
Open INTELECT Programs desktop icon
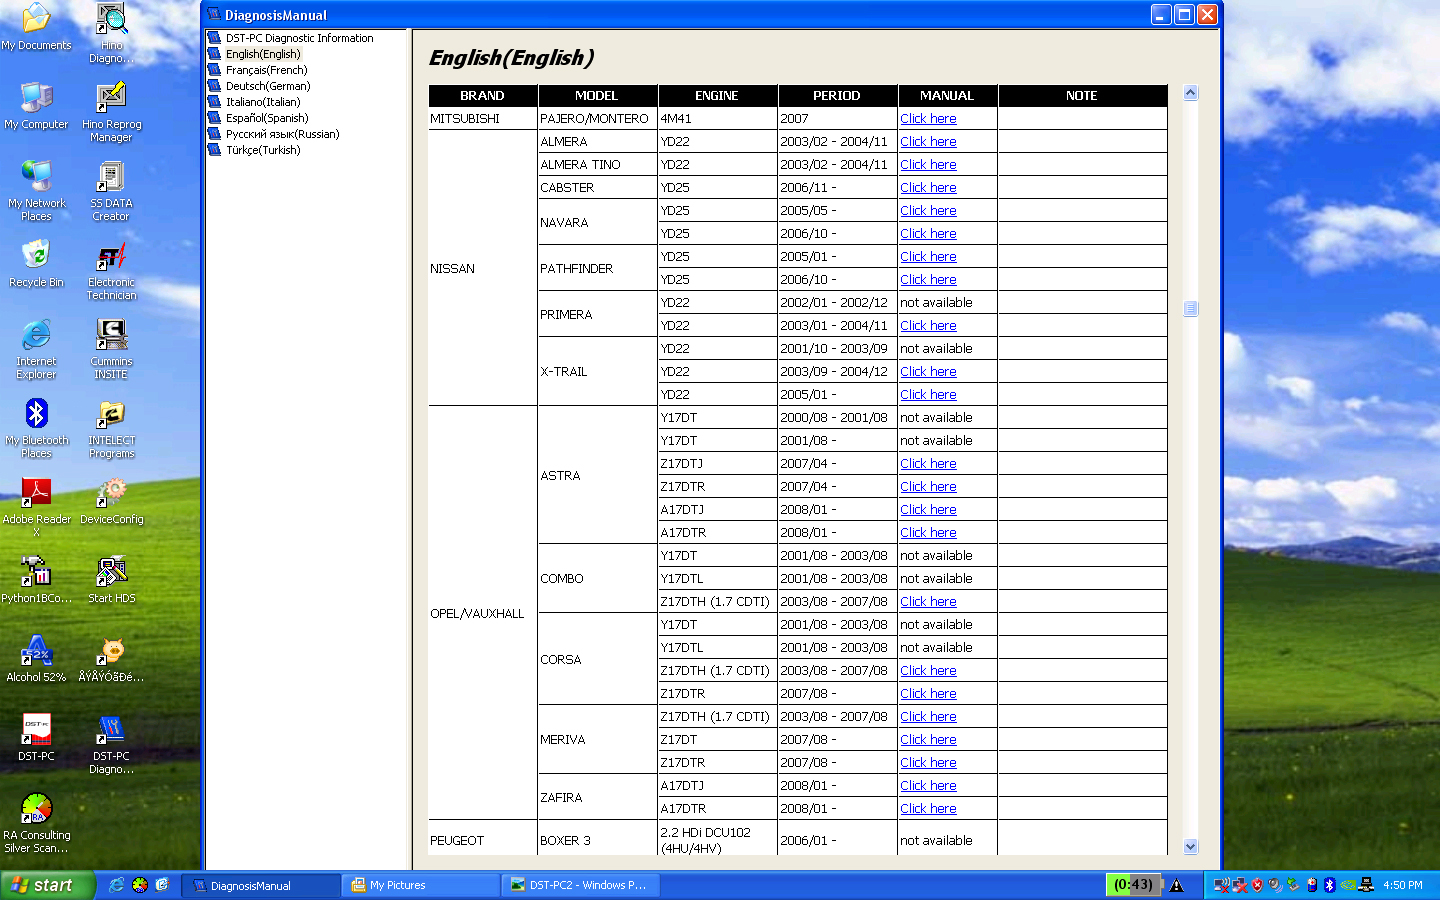pos(111,428)
